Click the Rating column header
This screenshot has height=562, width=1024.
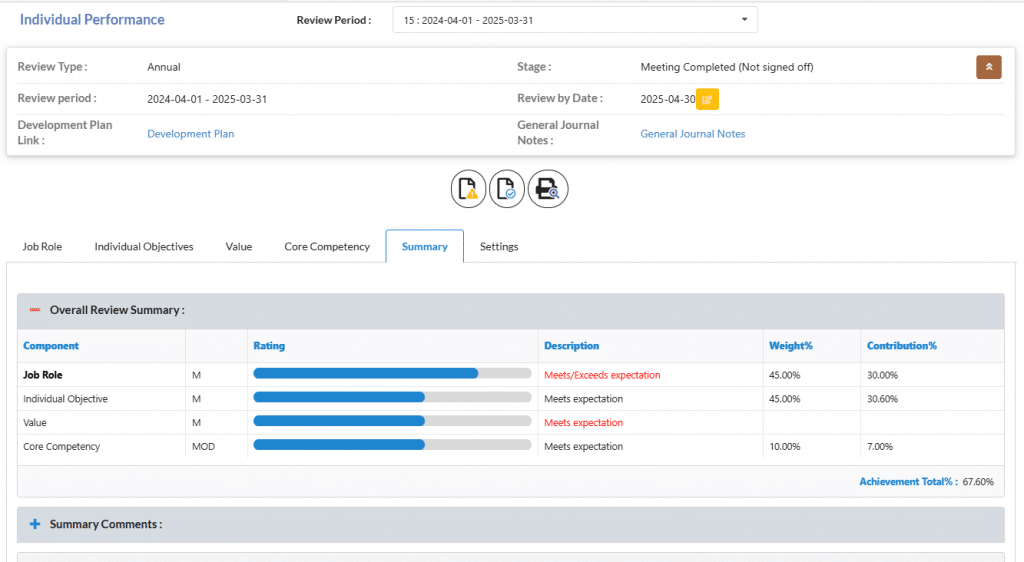click(x=269, y=346)
